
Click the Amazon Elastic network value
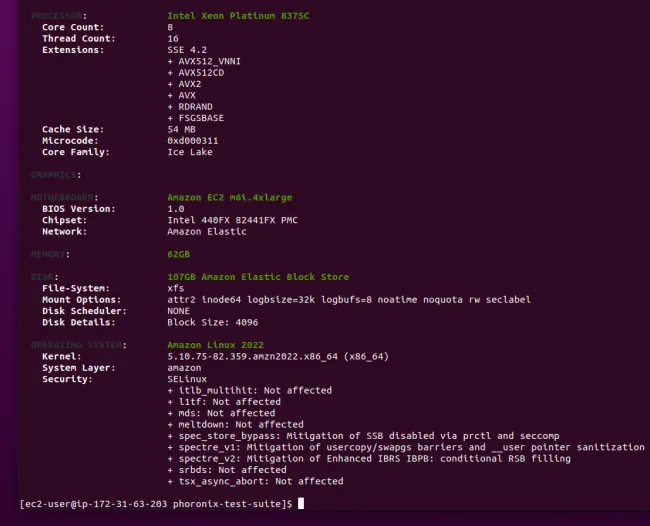tap(206, 231)
